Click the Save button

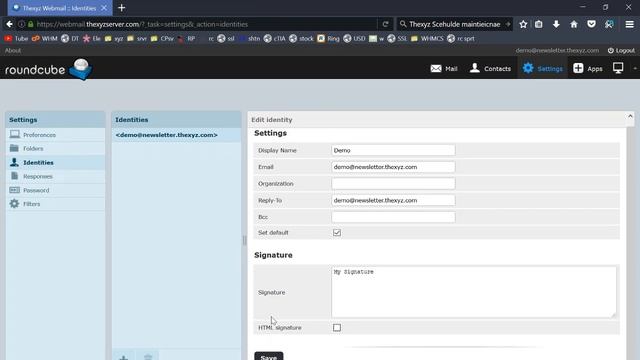pyautogui.click(x=269, y=356)
